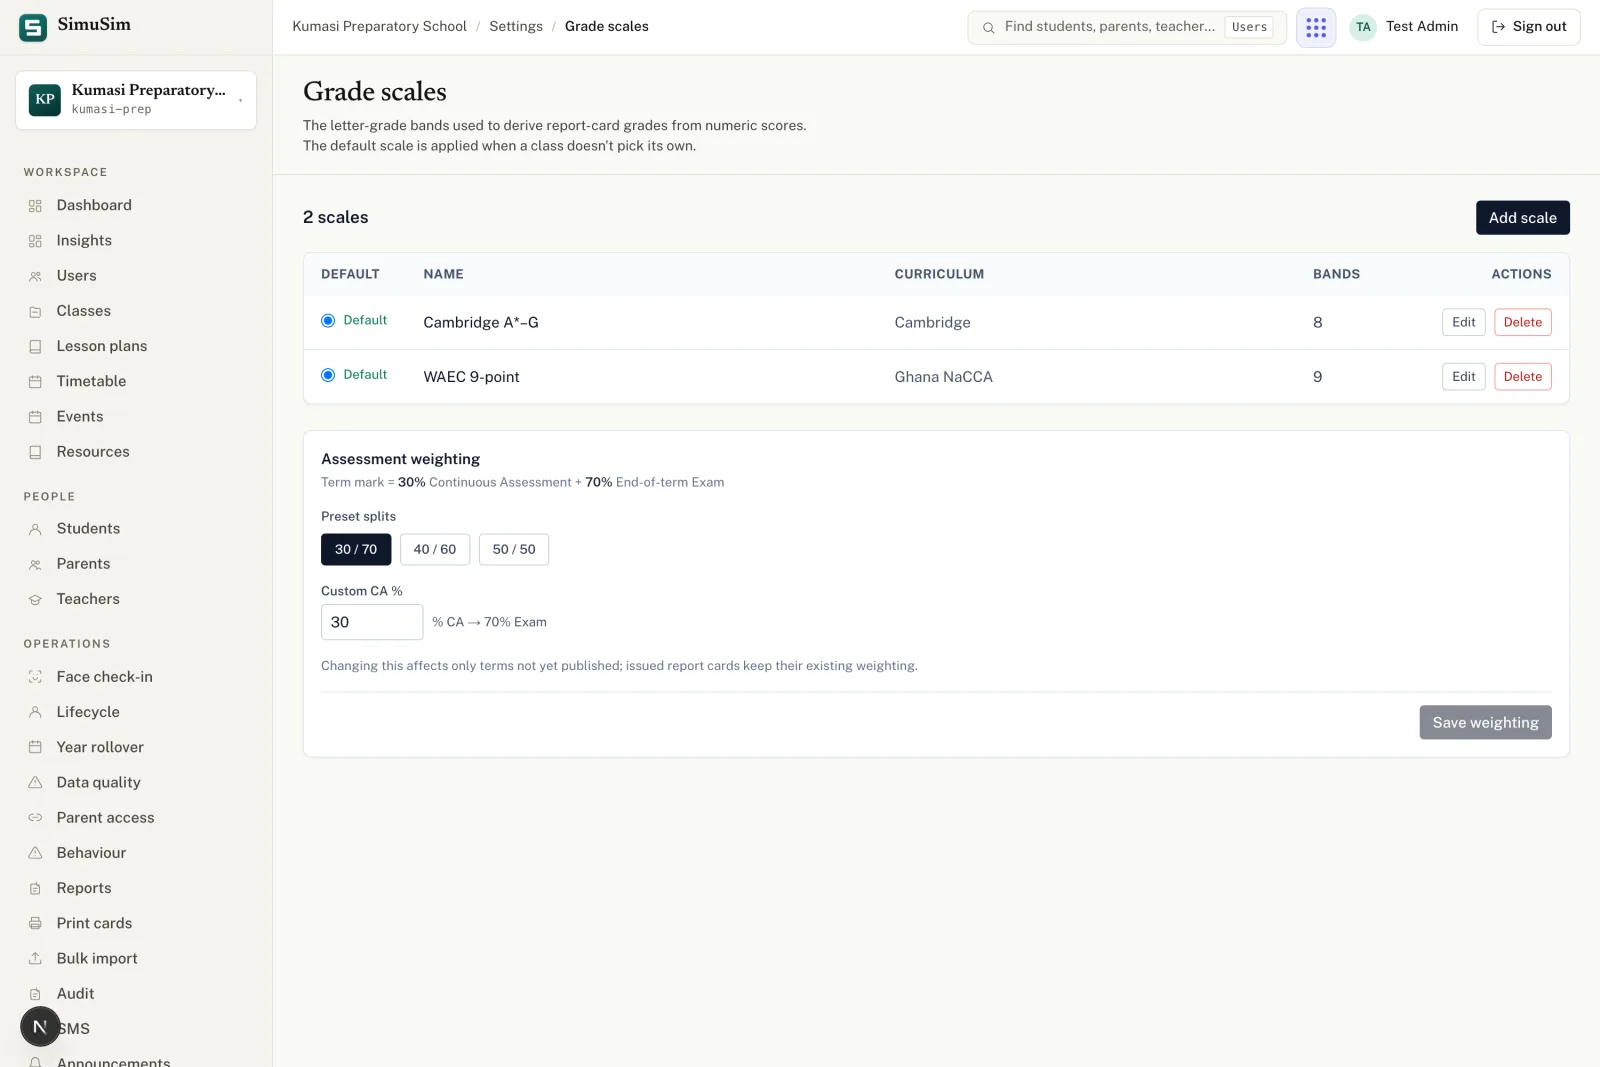
Task: Choose the 50 / 50 preset split
Action: point(514,549)
